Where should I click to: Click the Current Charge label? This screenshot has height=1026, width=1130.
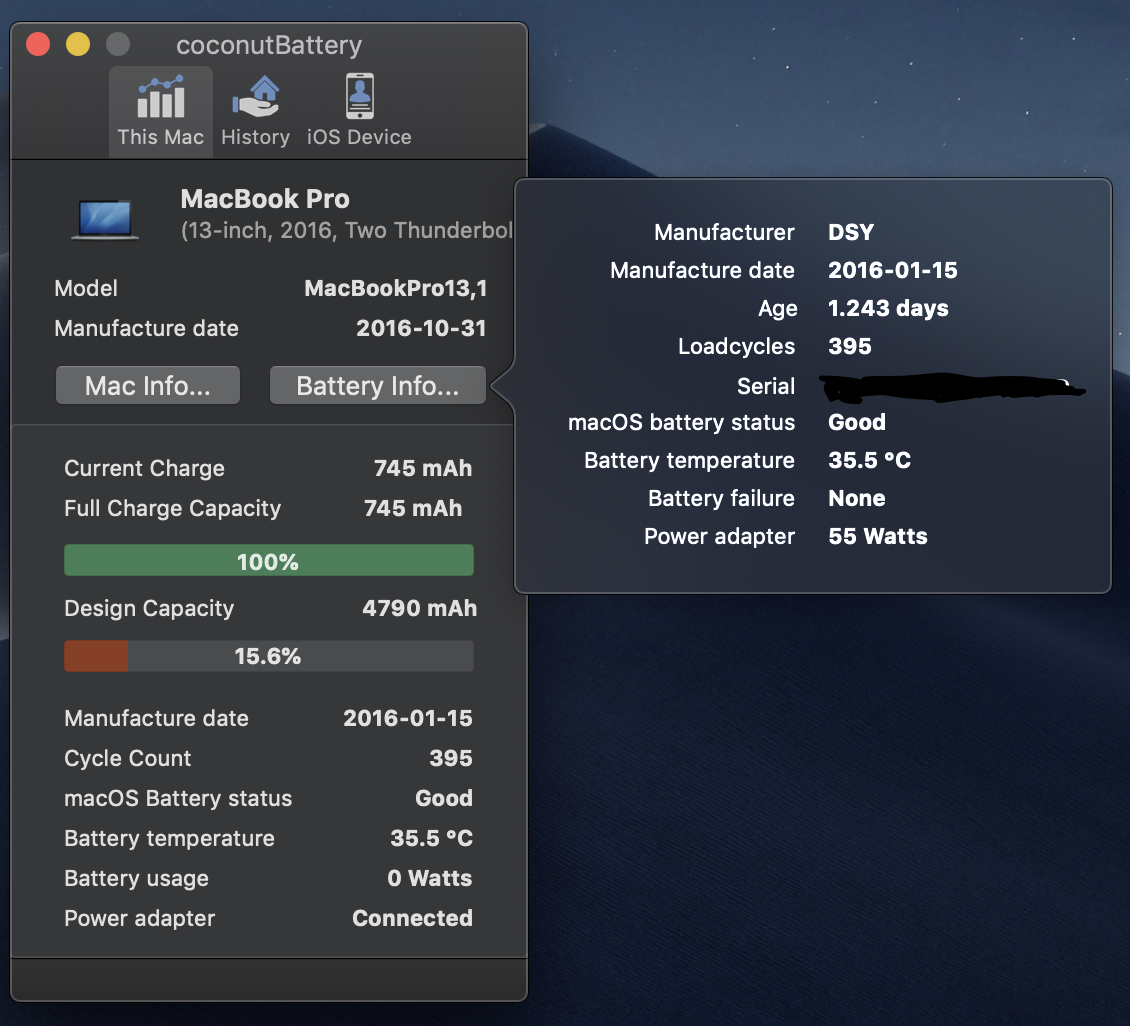[144, 468]
